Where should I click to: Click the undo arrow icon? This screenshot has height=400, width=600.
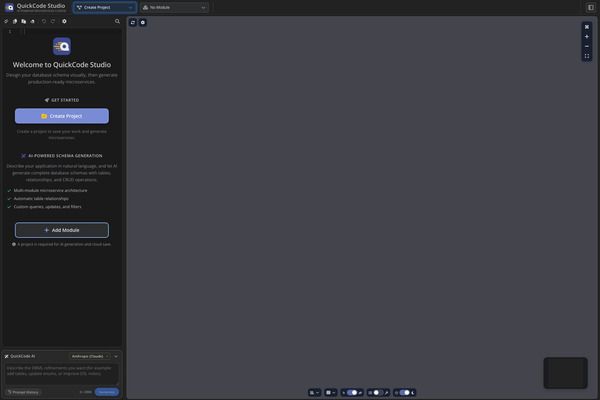pyautogui.click(x=44, y=21)
